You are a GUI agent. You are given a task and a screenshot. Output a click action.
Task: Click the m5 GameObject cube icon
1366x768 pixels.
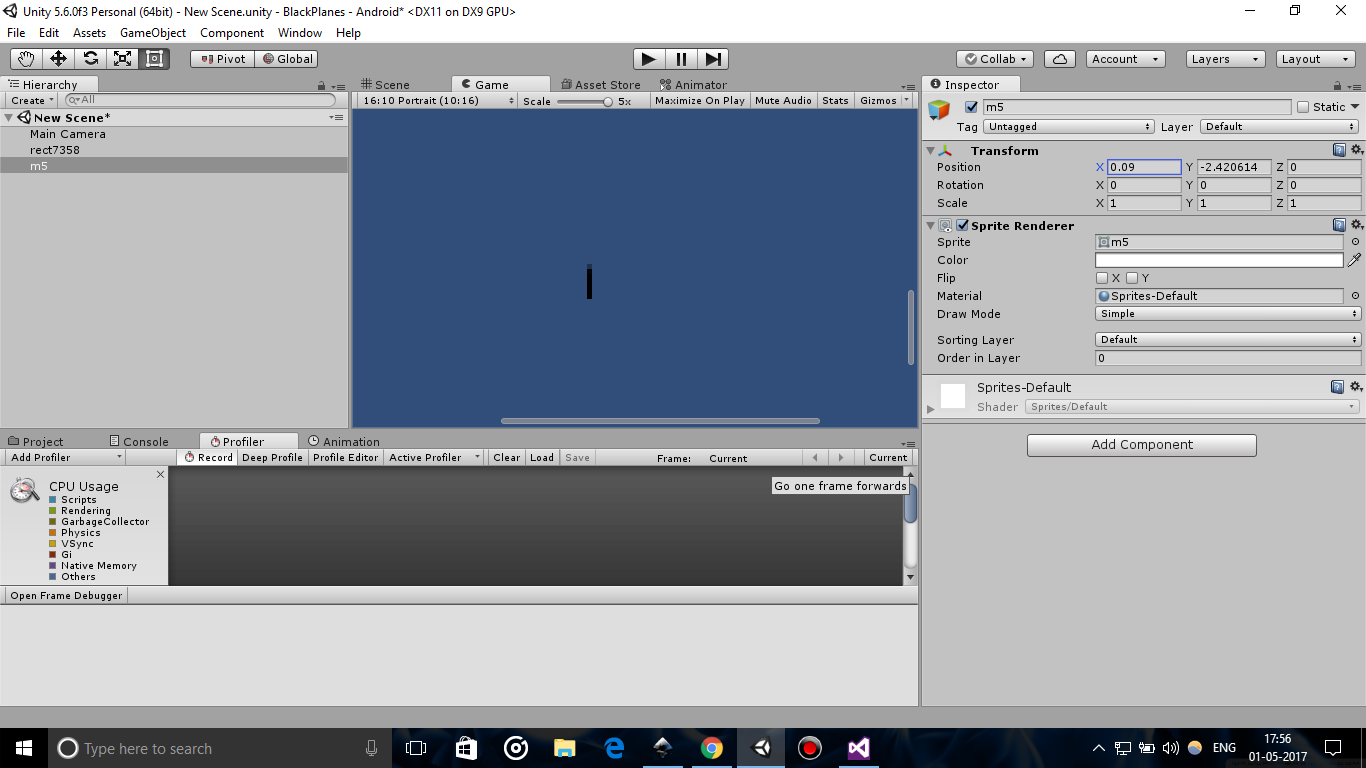click(x=939, y=110)
